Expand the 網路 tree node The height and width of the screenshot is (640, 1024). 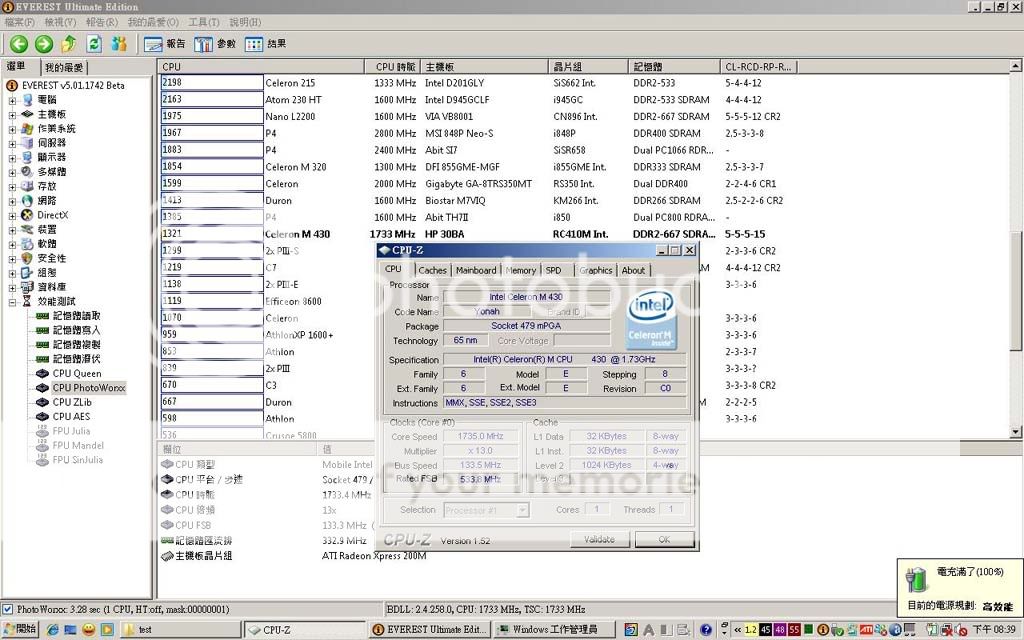point(12,201)
